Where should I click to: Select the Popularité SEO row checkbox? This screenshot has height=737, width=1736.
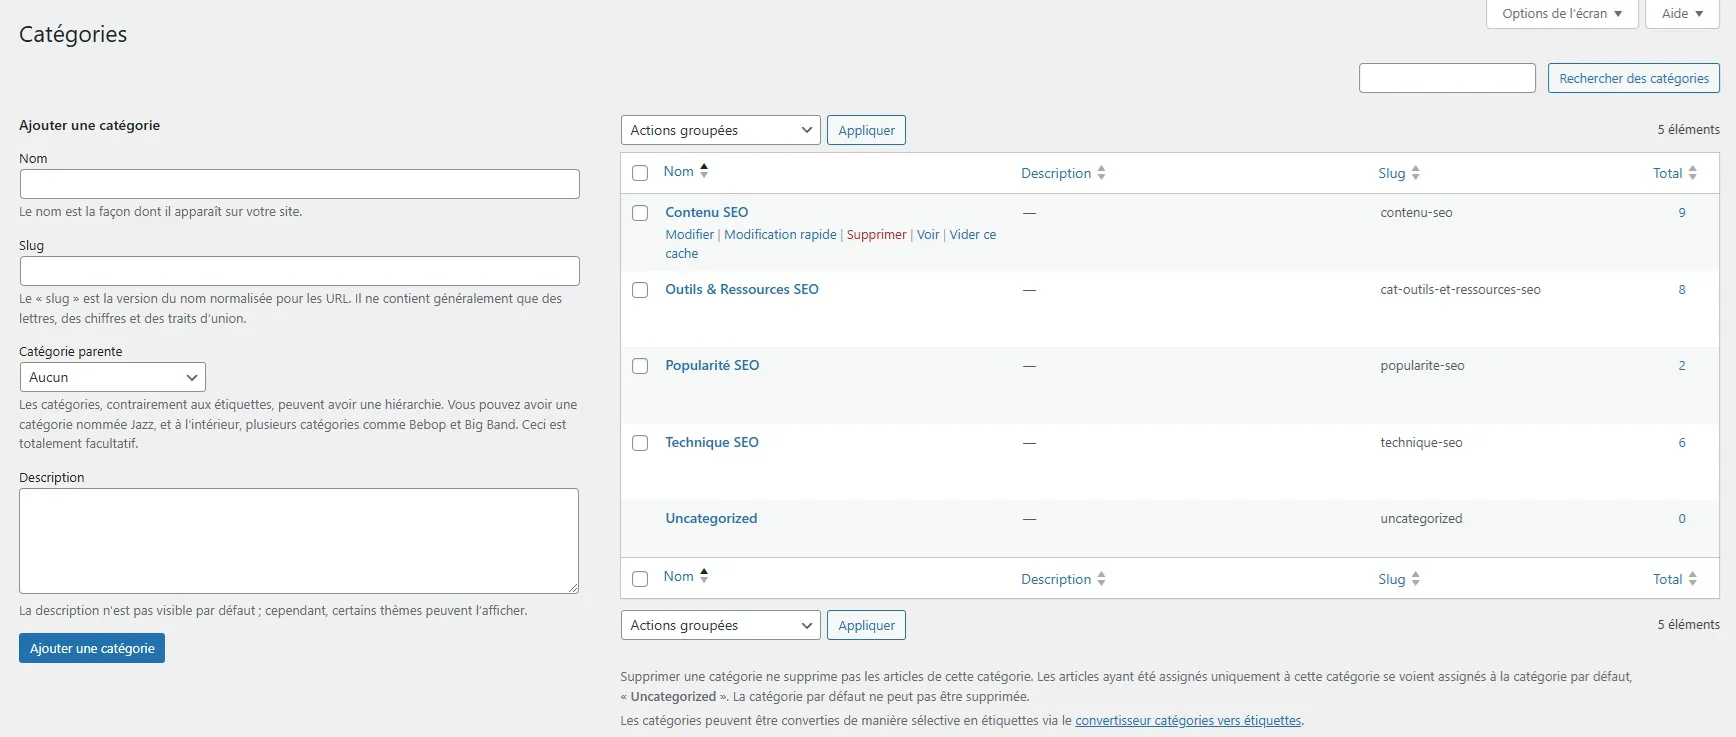640,366
